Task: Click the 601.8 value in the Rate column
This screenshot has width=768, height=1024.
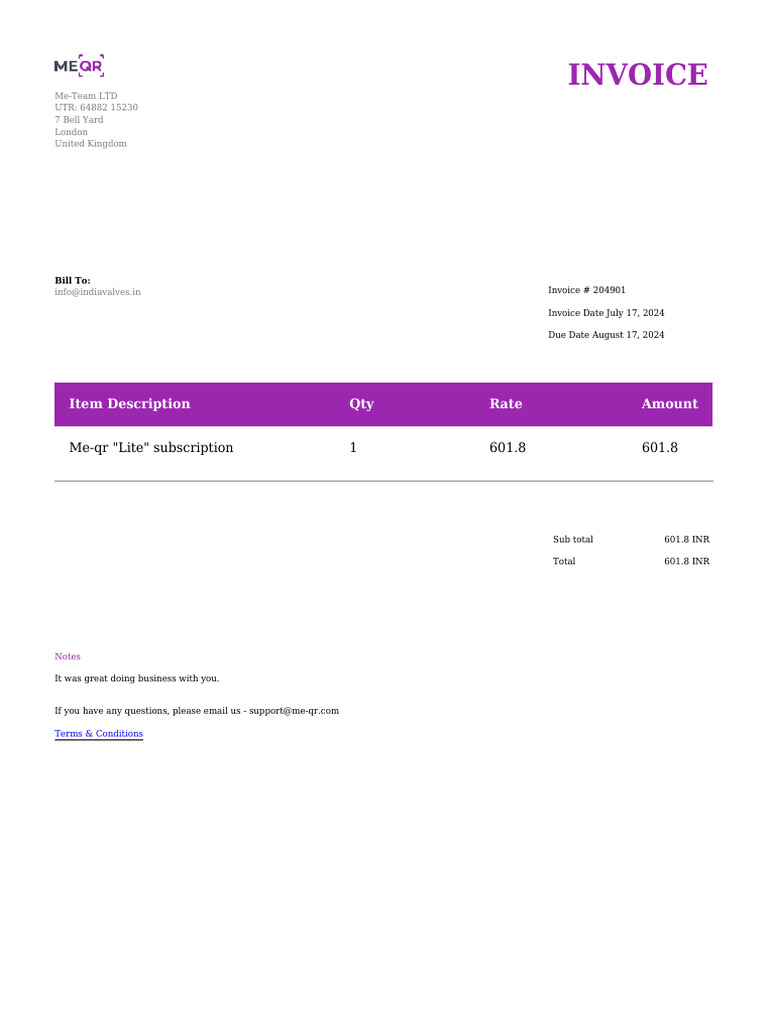Action: click(507, 447)
